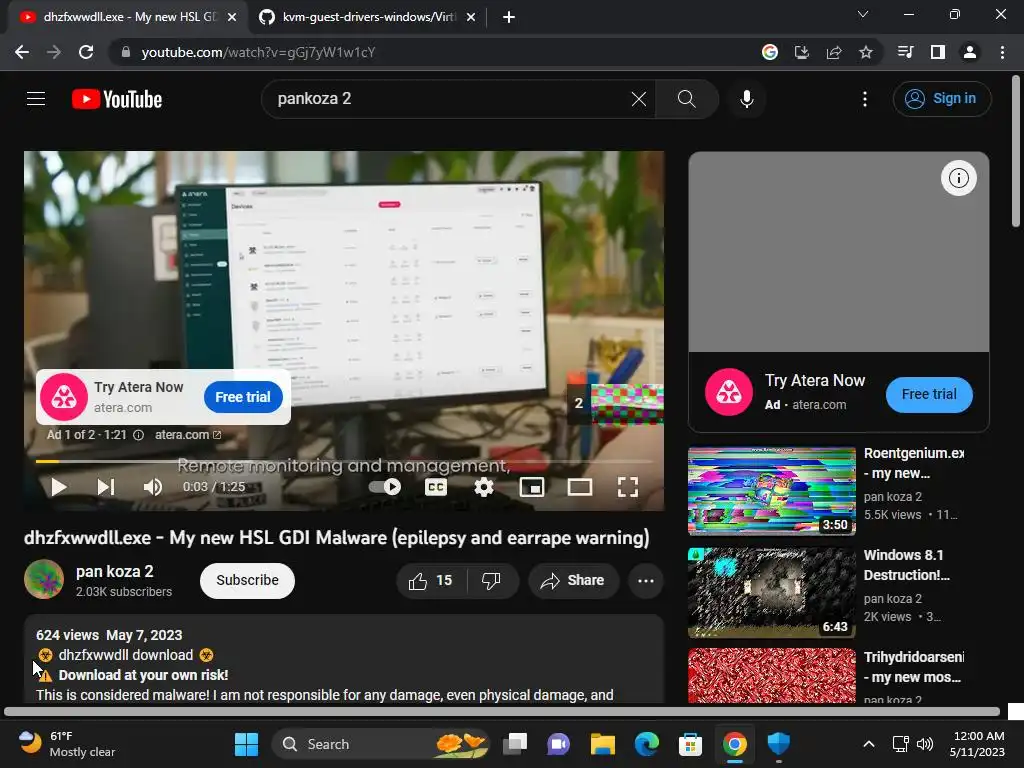The image size is (1024, 768).
Task: Toggle Chrome side panel
Action: (x=937, y=52)
